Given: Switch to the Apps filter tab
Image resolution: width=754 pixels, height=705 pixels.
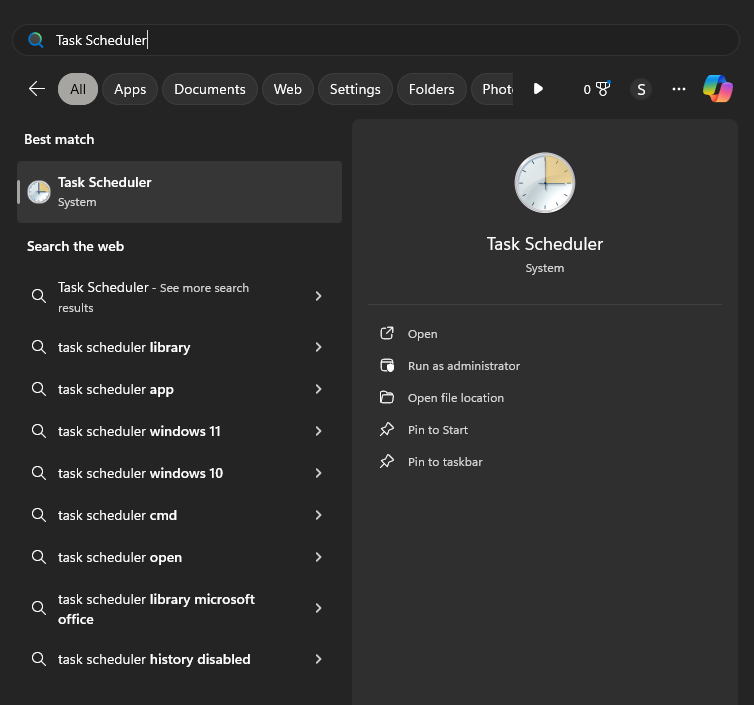Looking at the screenshot, I should pos(130,89).
